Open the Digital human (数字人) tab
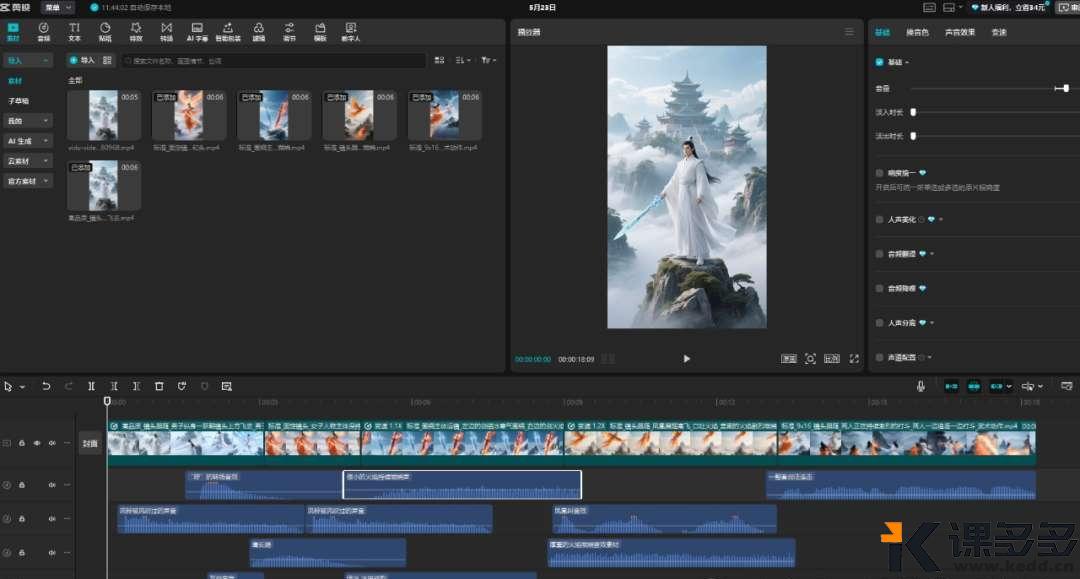Screen dimensions: 1080x579 pyautogui.click(x=351, y=32)
